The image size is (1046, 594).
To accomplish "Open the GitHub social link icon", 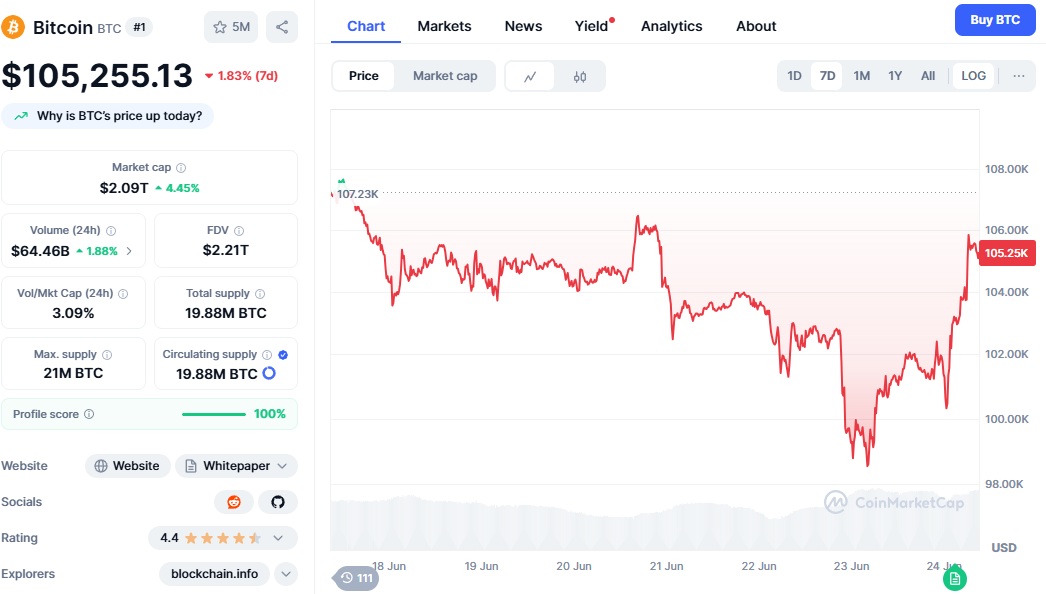I will pyautogui.click(x=278, y=502).
